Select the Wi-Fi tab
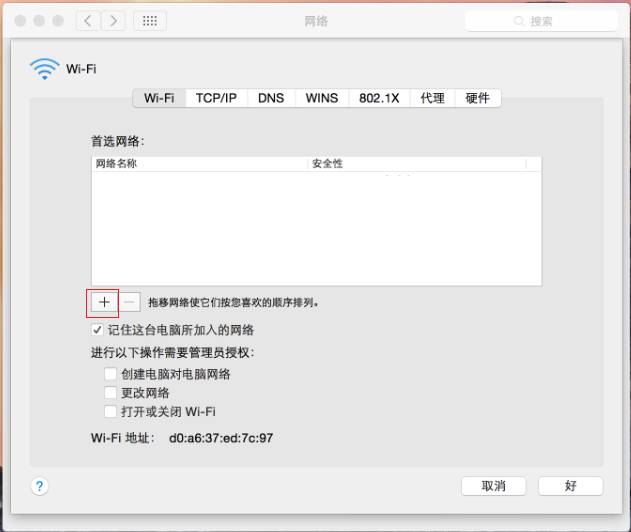Screen dimensions: 631x532 159,98
